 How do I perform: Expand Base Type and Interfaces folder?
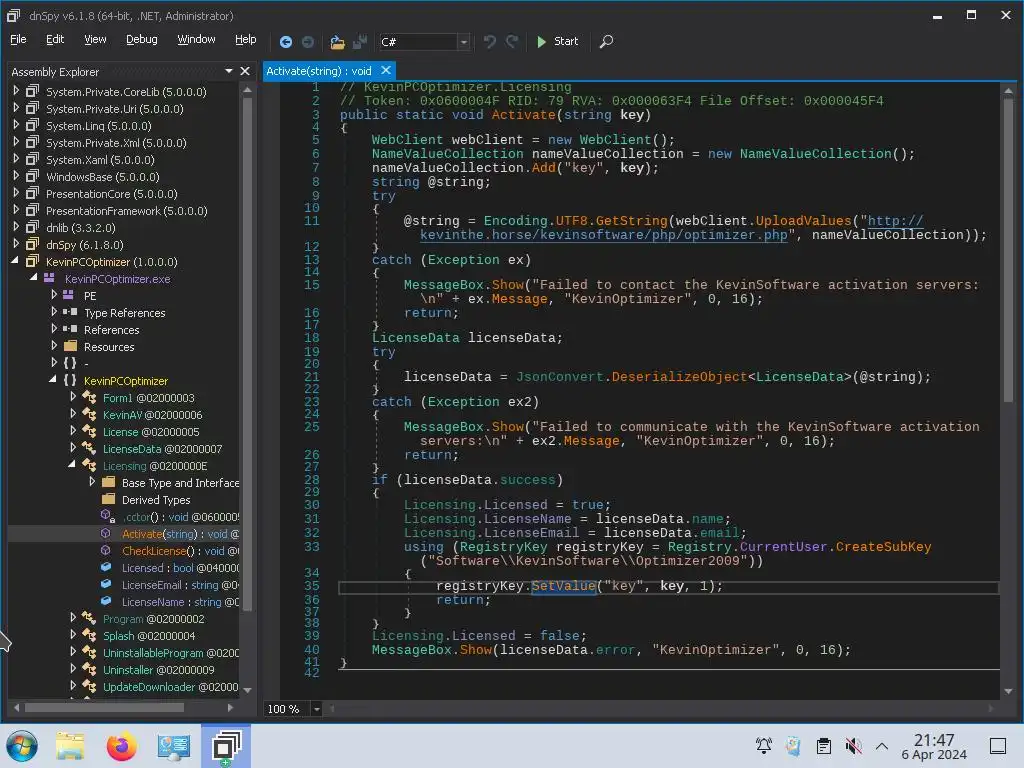[x=92, y=481]
